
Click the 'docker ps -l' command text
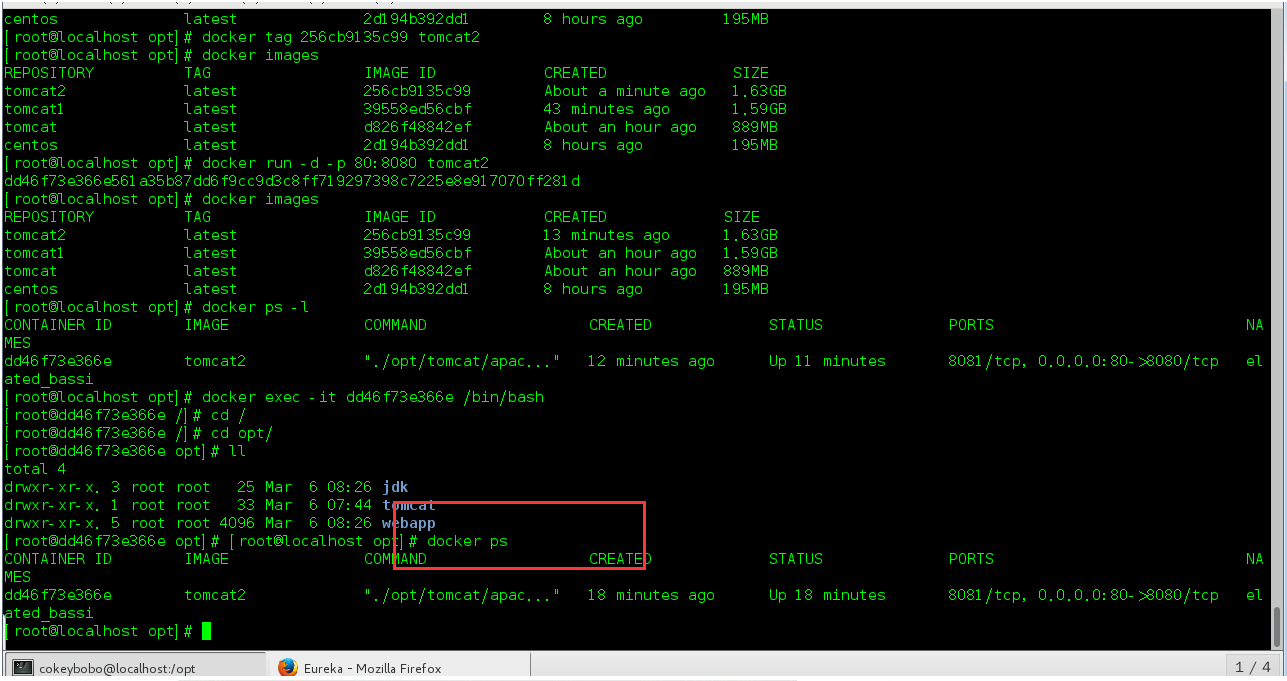[255, 307]
